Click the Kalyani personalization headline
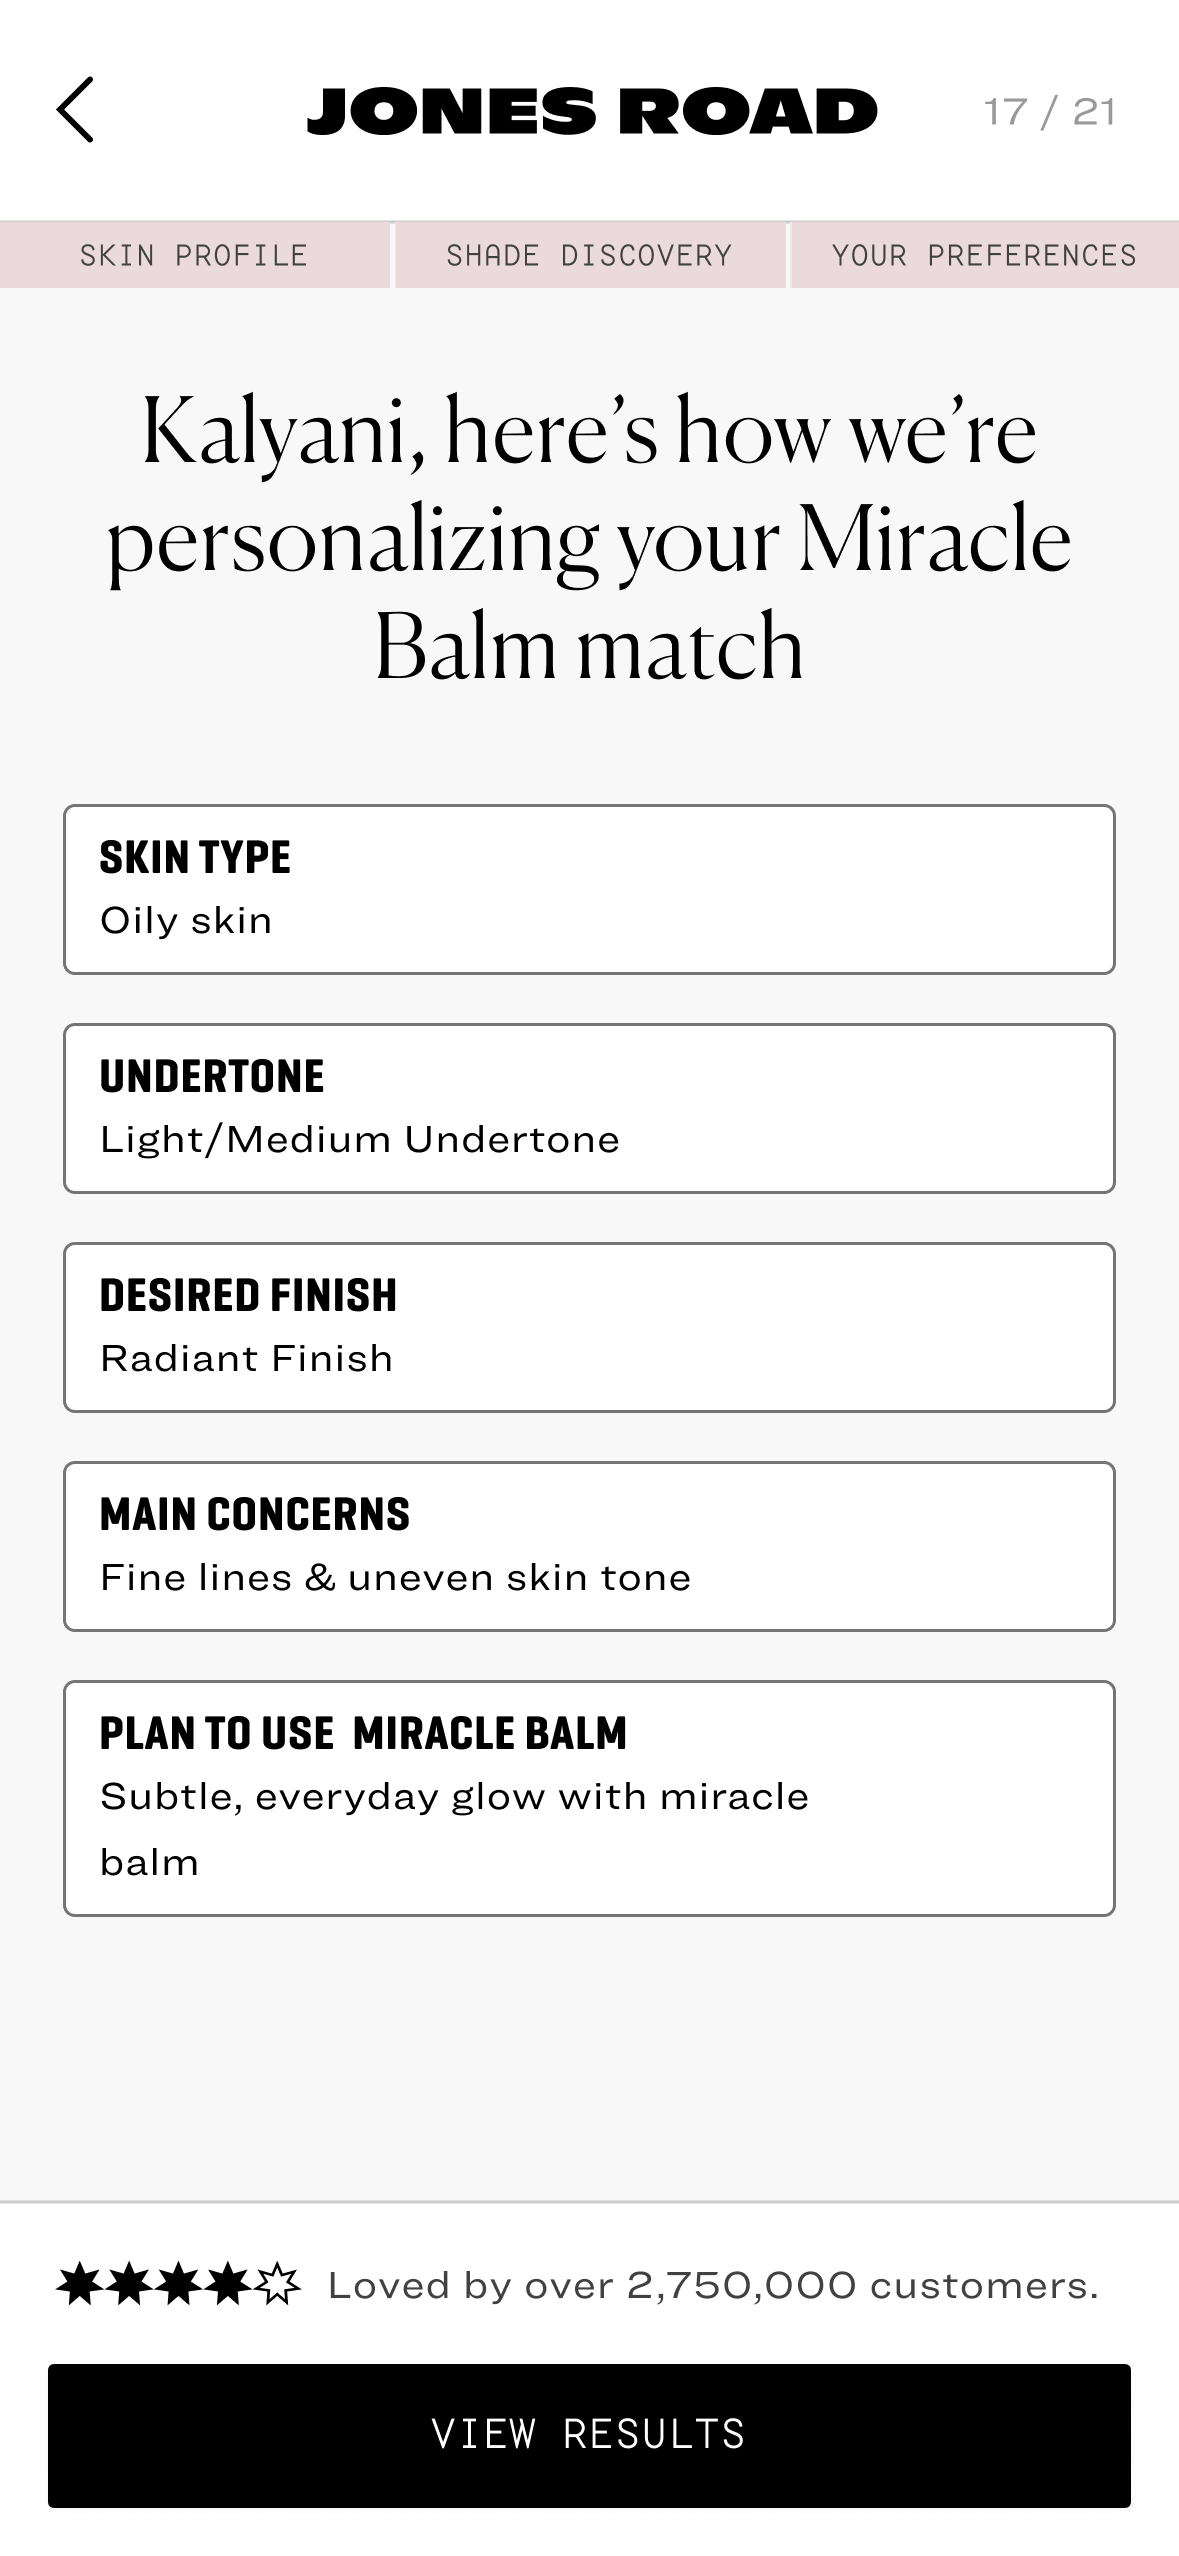 [589, 538]
